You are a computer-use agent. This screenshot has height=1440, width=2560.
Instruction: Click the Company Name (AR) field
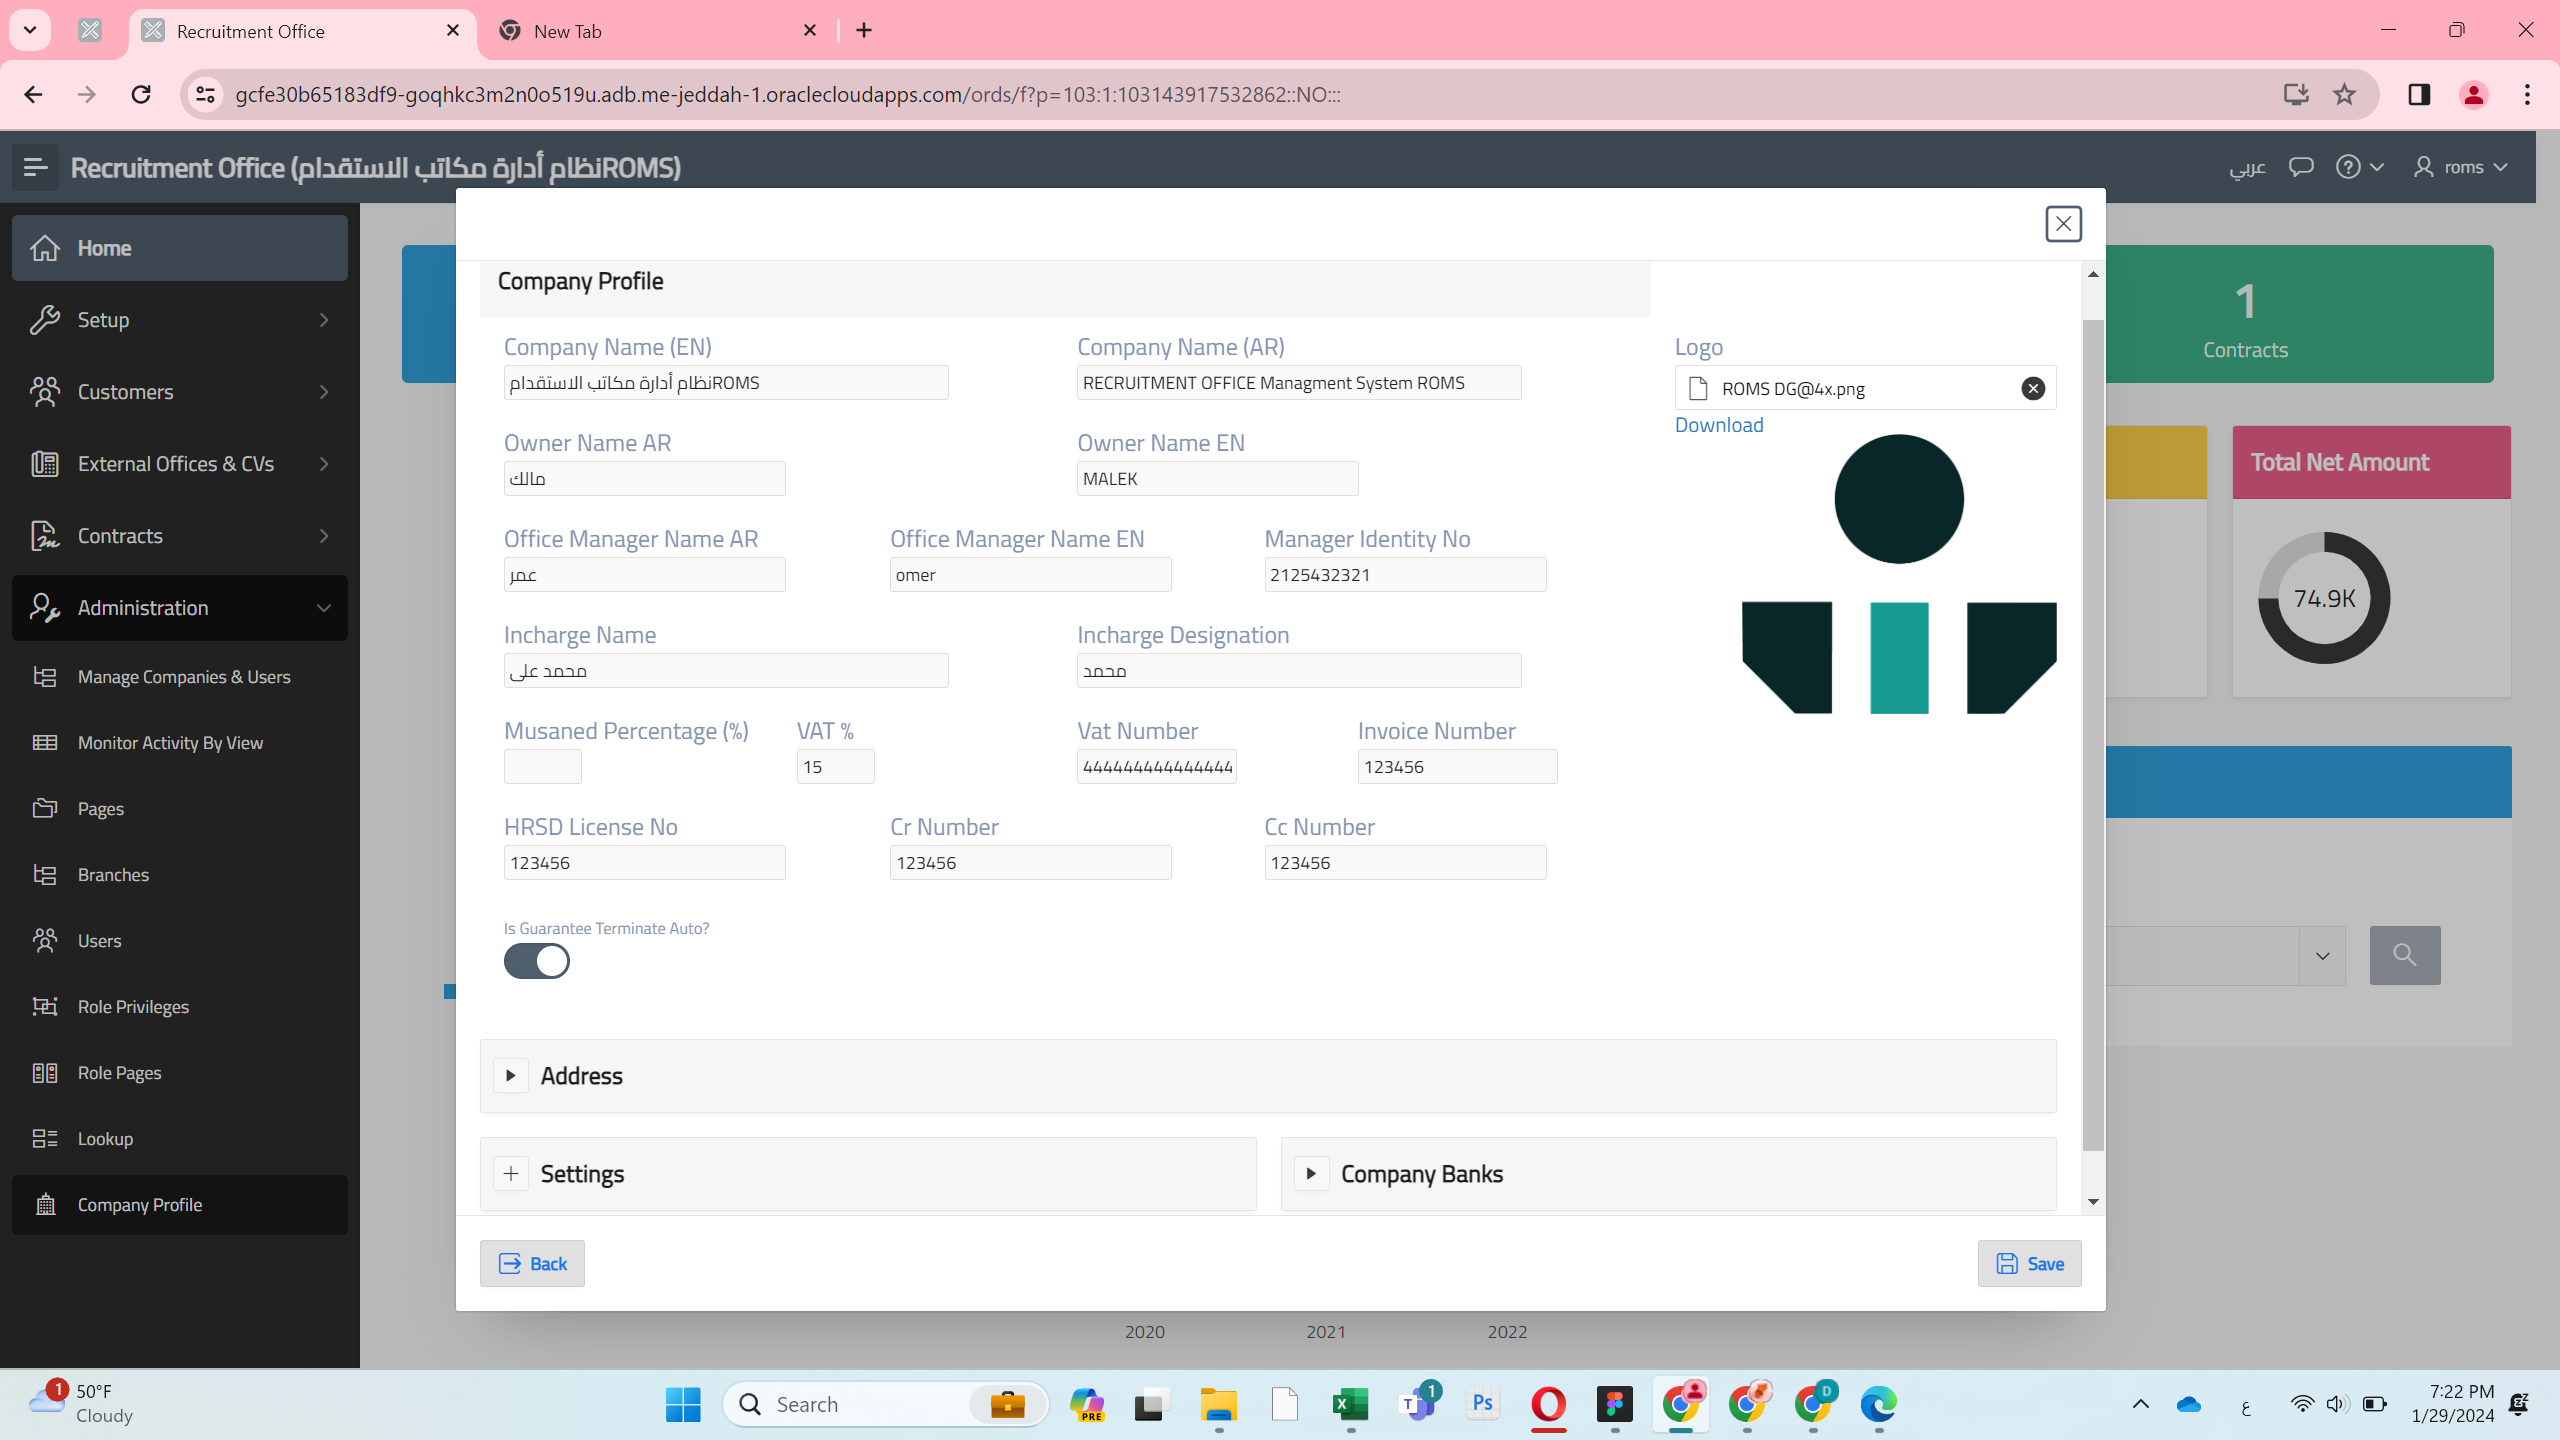tap(1299, 383)
